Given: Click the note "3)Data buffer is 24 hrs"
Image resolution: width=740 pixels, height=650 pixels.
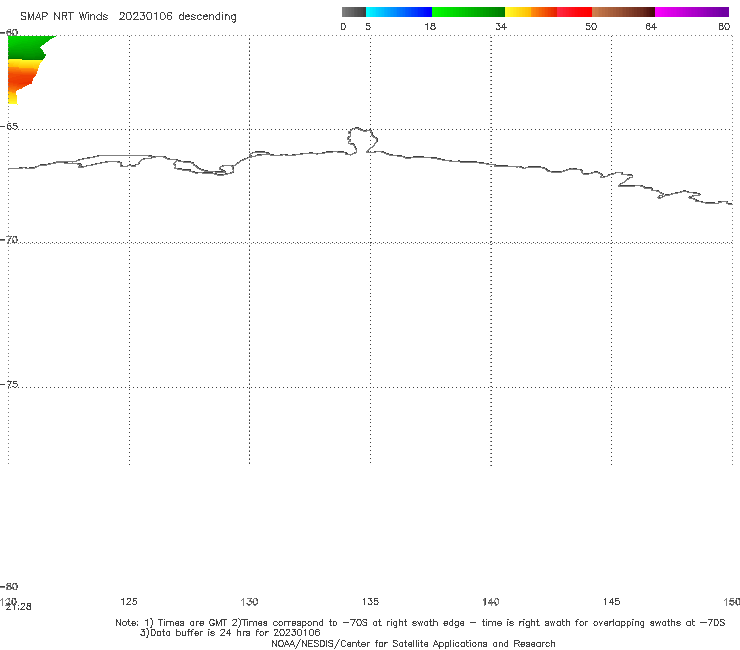Looking at the screenshot, I should point(230,633).
